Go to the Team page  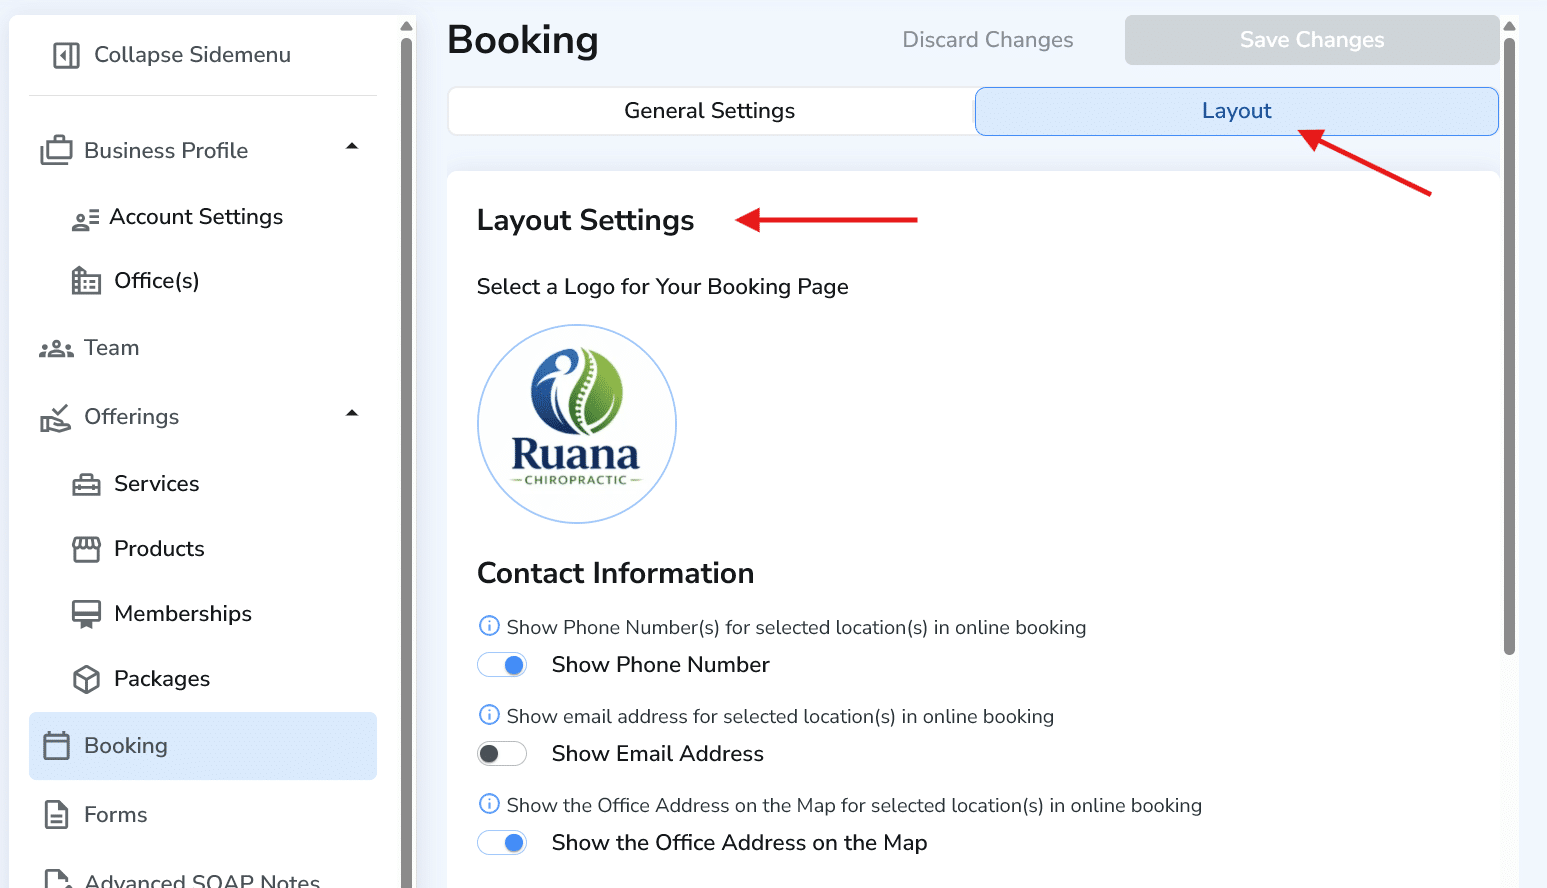tap(111, 348)
